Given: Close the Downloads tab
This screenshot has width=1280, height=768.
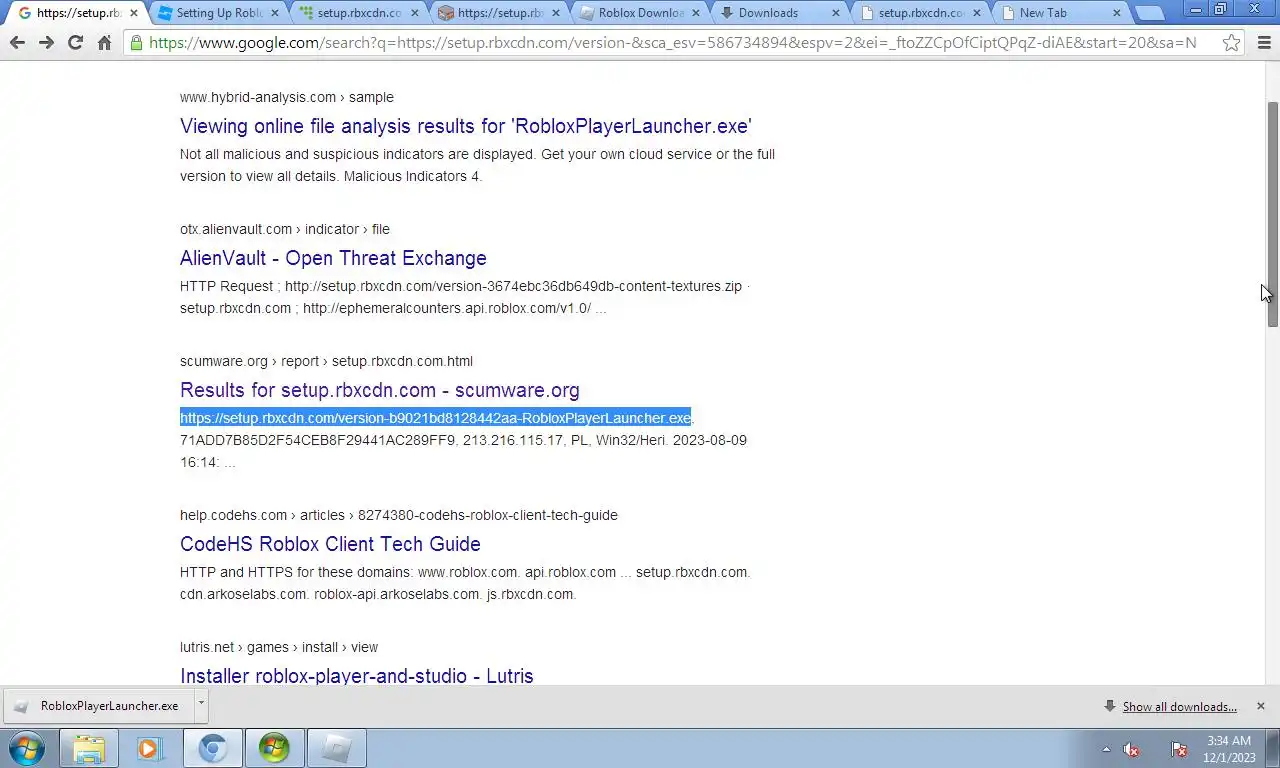Looking at the screenshot, I should point(835,13).
